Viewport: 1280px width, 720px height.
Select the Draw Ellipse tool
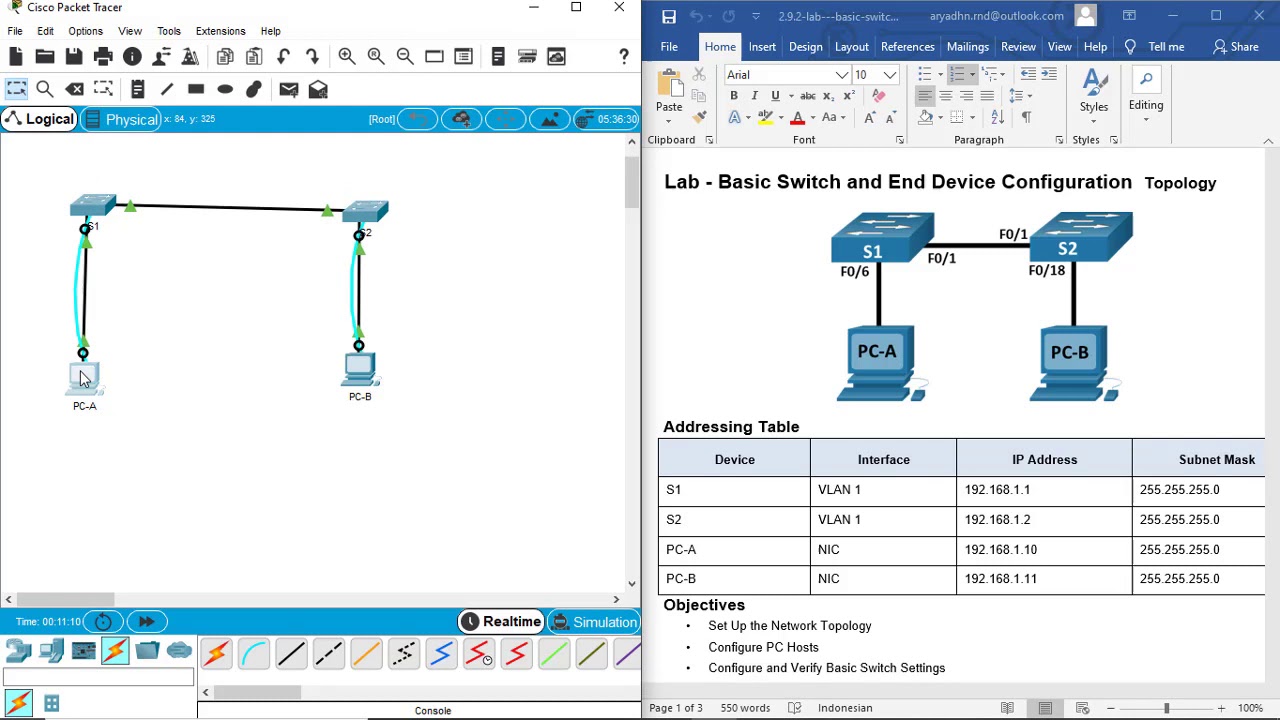tap(225, 90)
